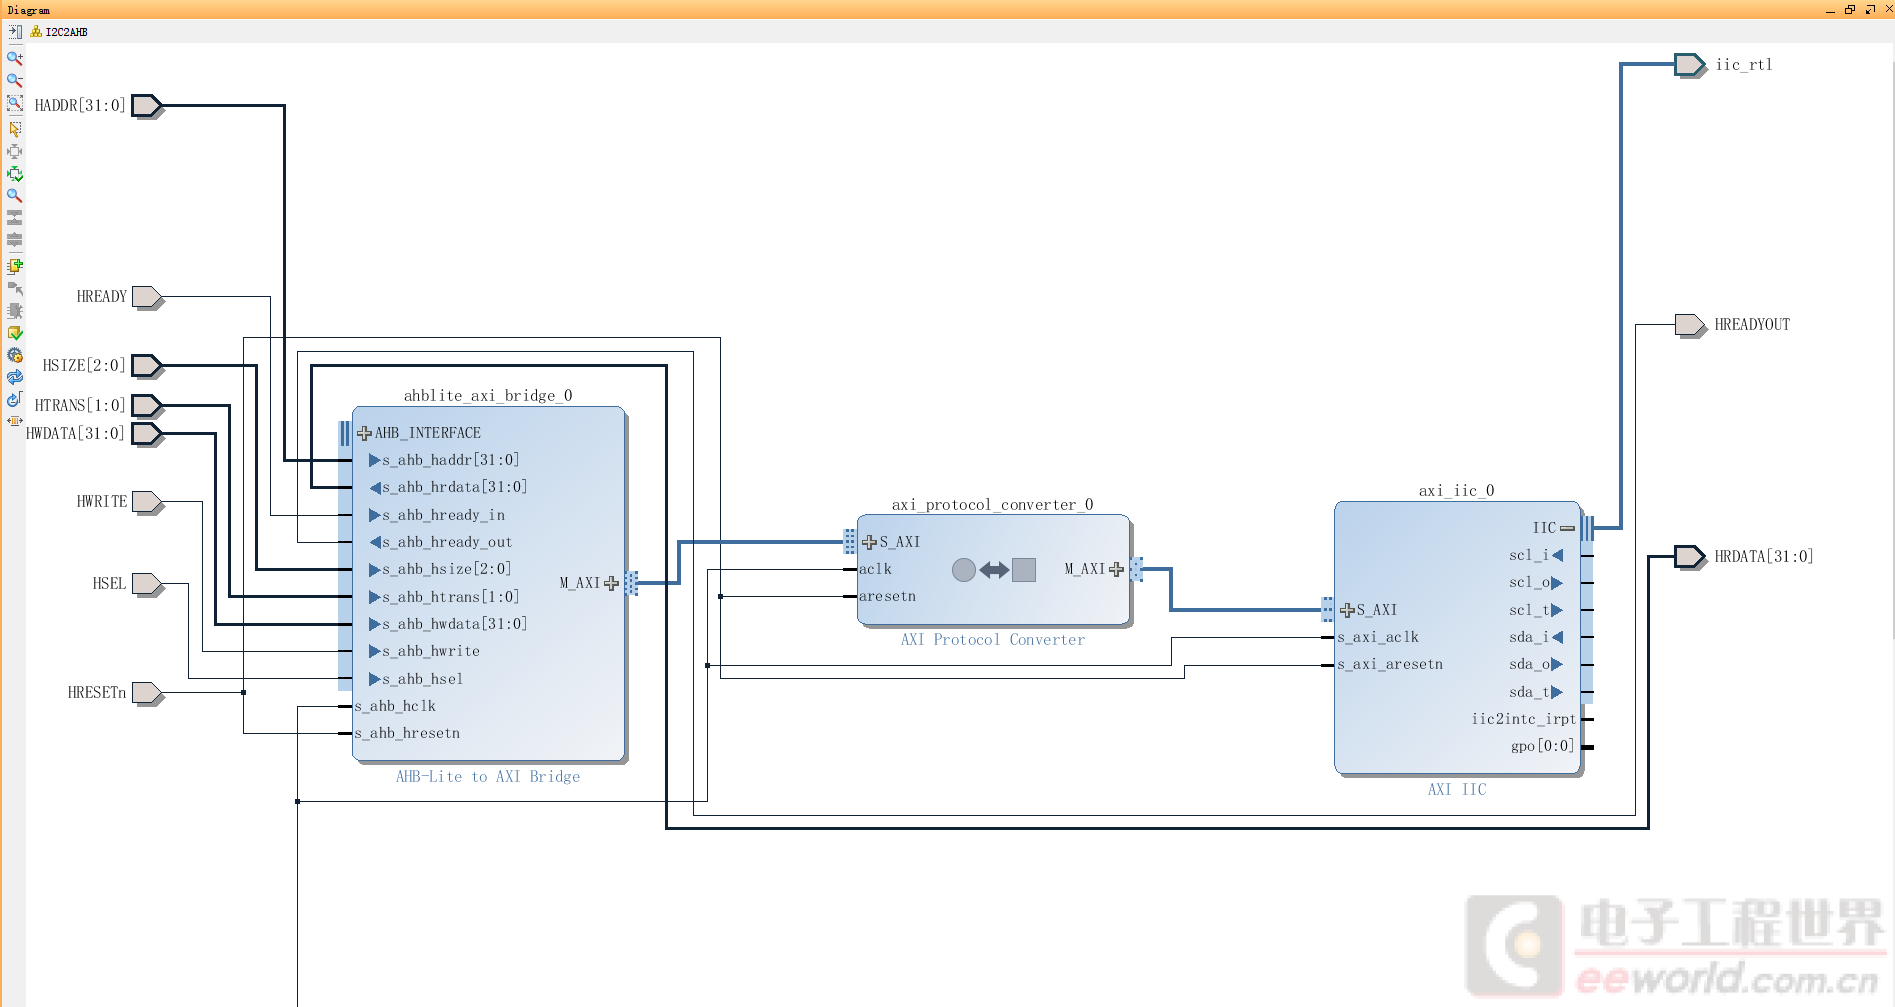This screenshot has height=1007, width=1895.
Task: Expand M_AXI on axi_protocol_converter_0
Action: tap(1116, 569)
